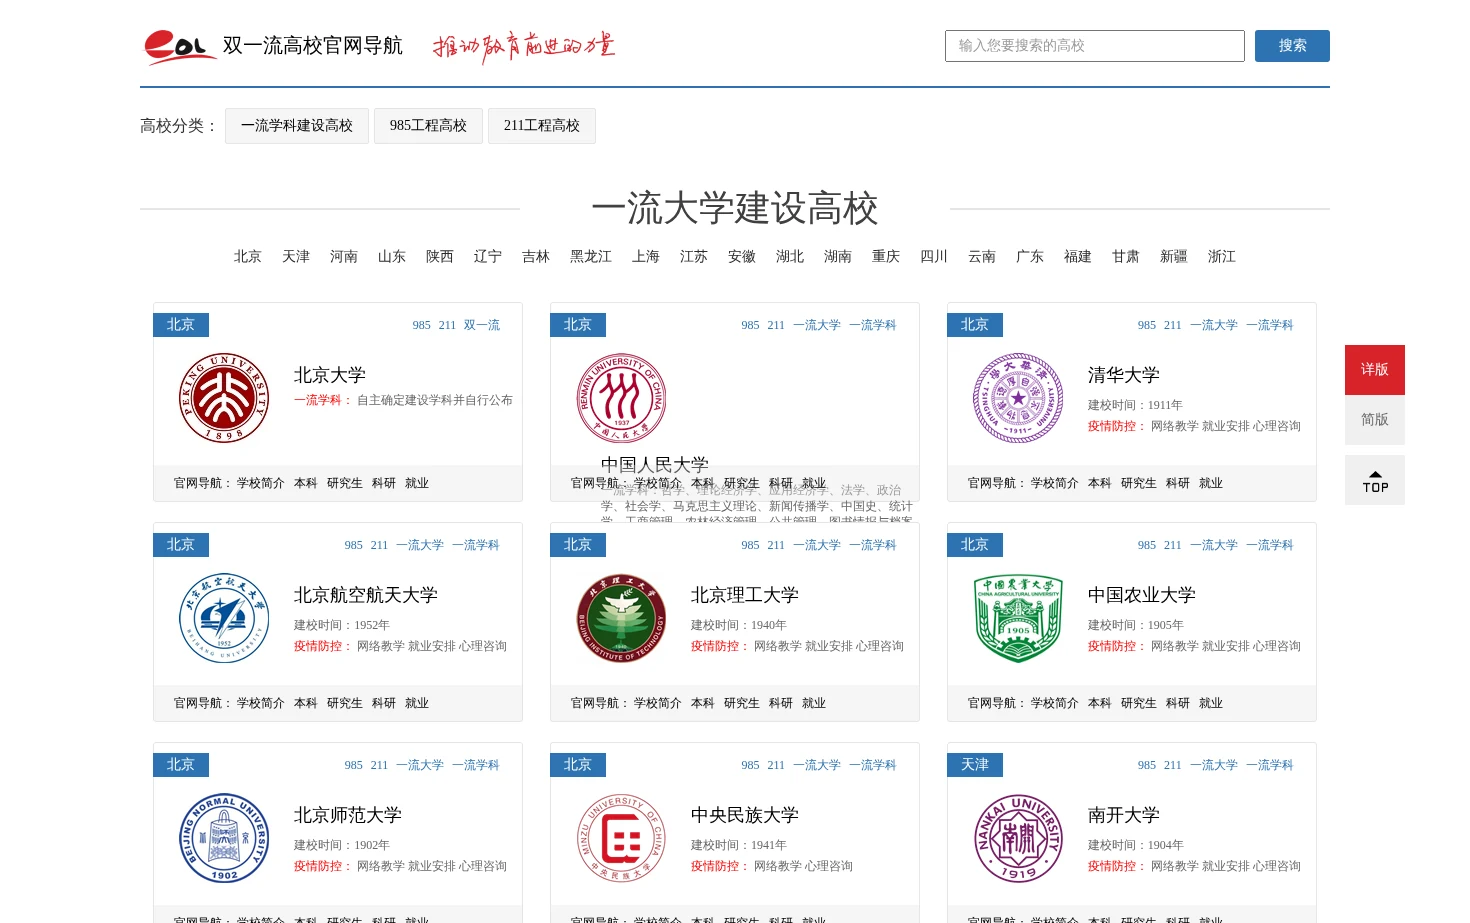
Task: Filter by 云南 region
Action: pos(982,257)
